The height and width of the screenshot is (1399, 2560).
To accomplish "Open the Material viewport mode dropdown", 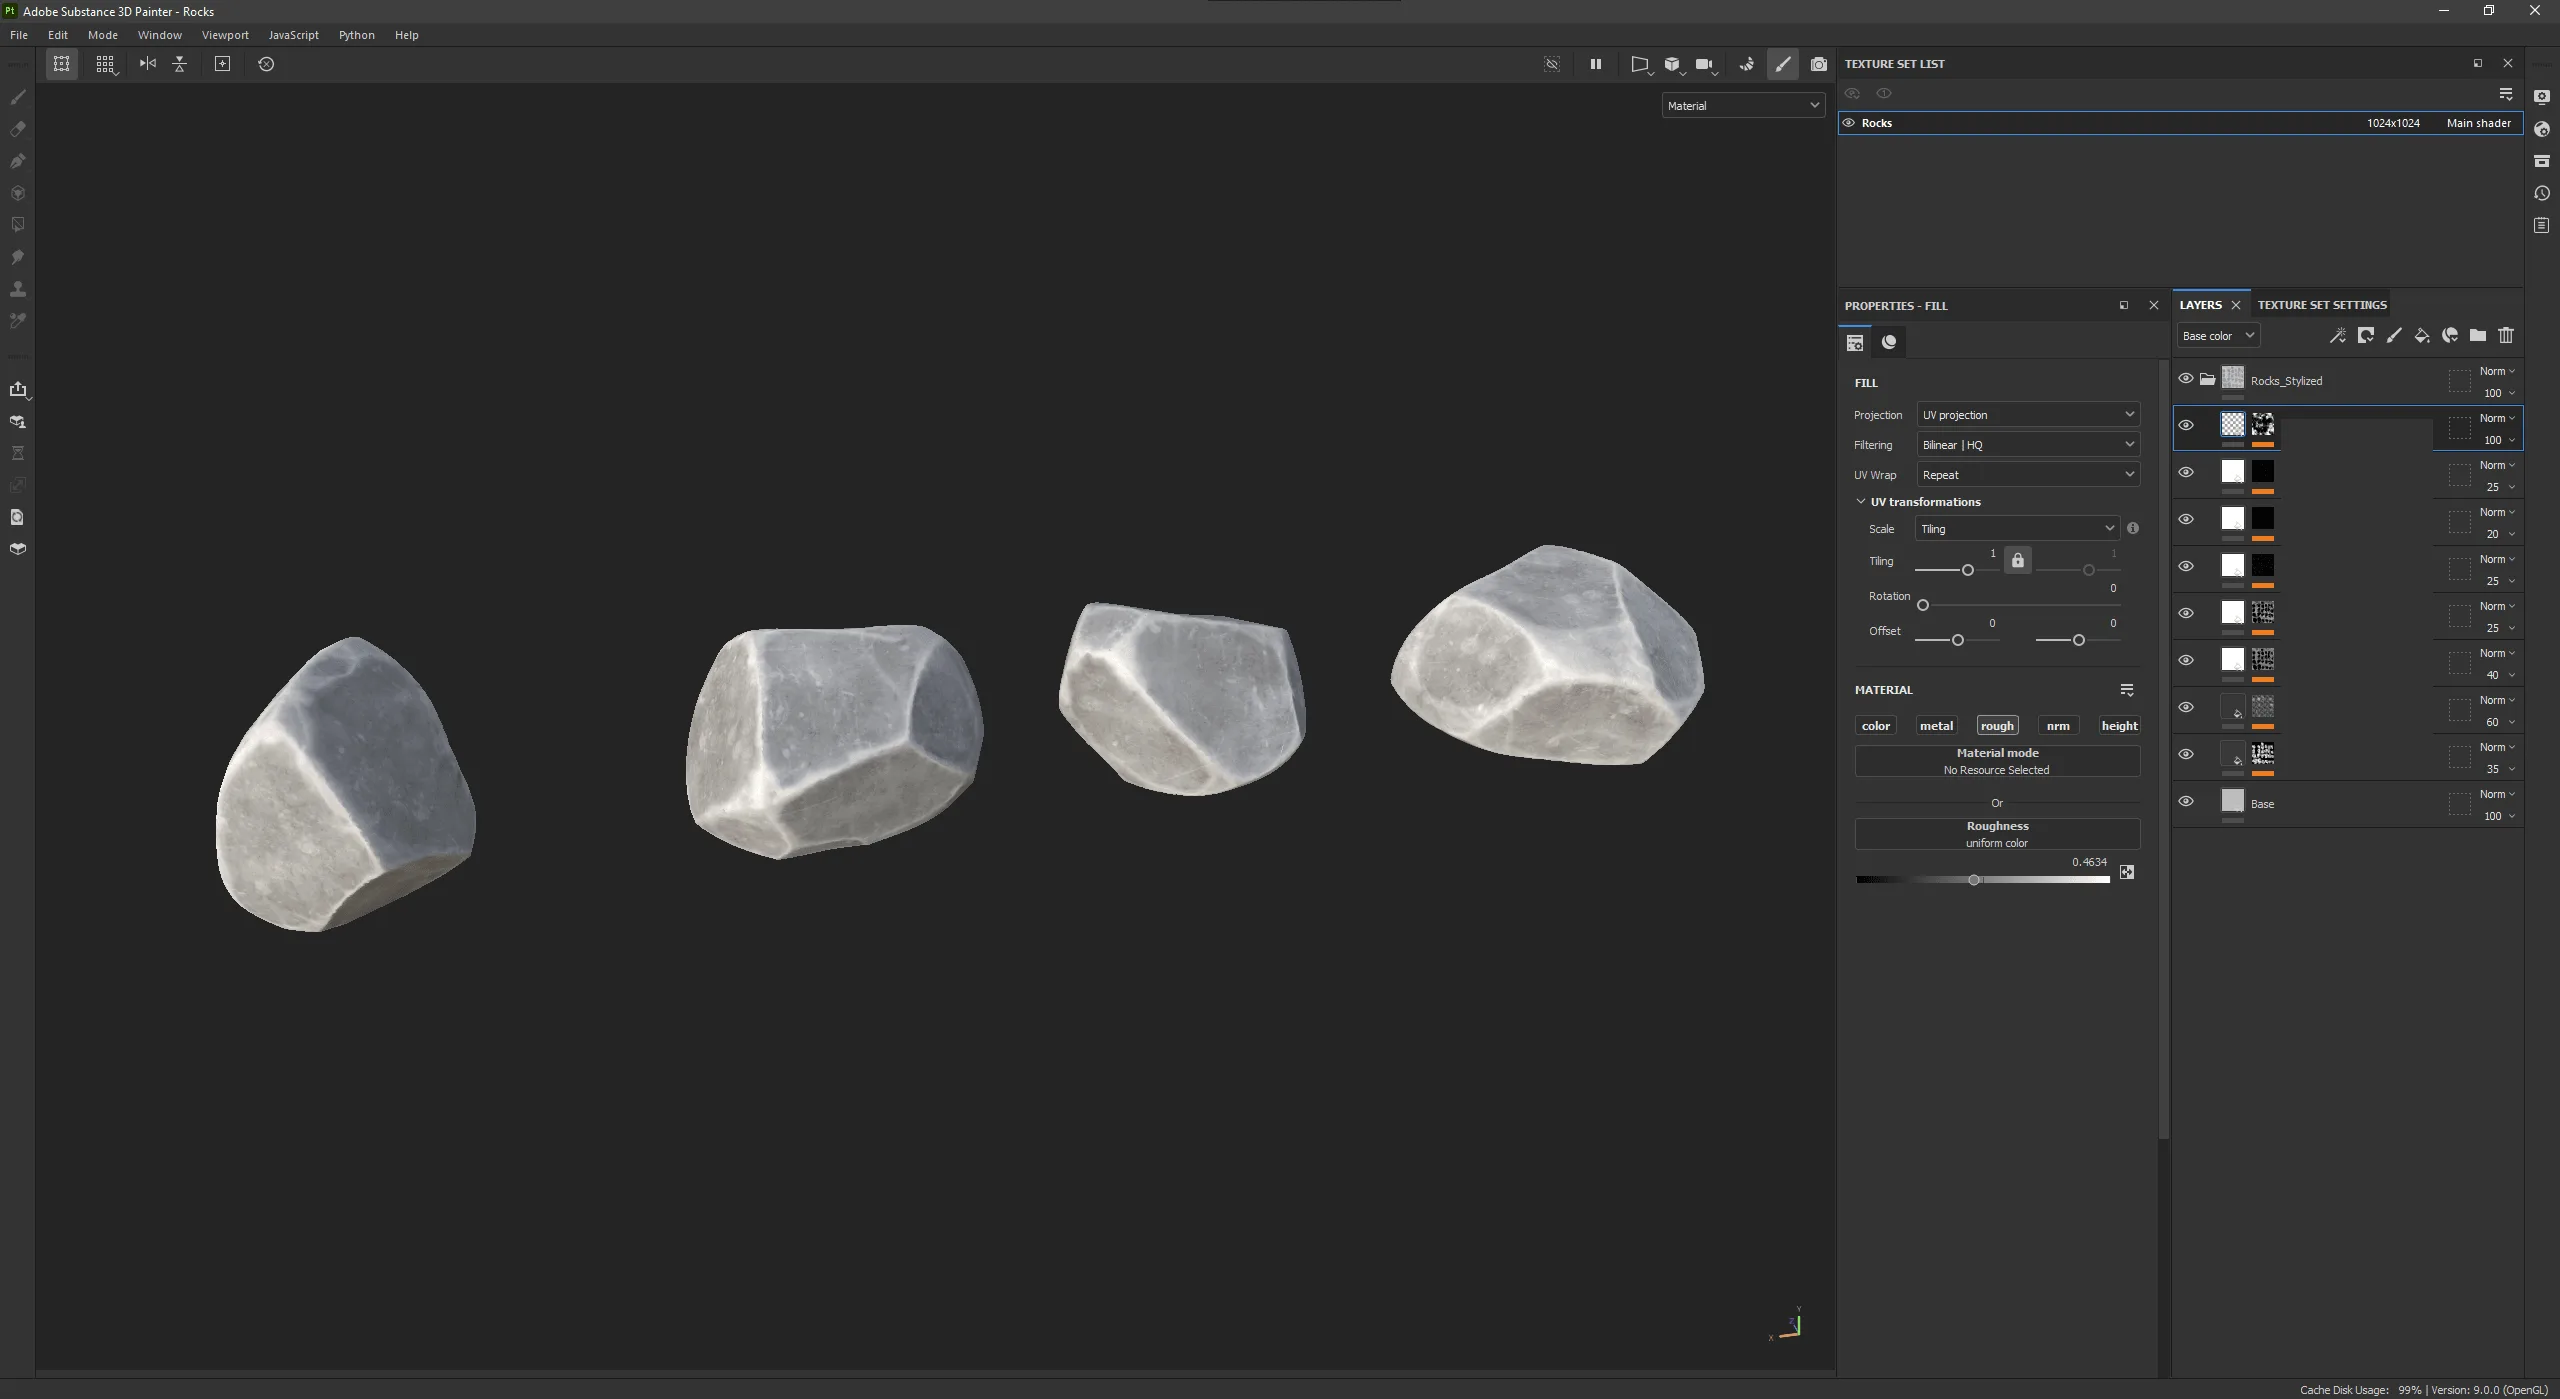I will (1743, 106).
